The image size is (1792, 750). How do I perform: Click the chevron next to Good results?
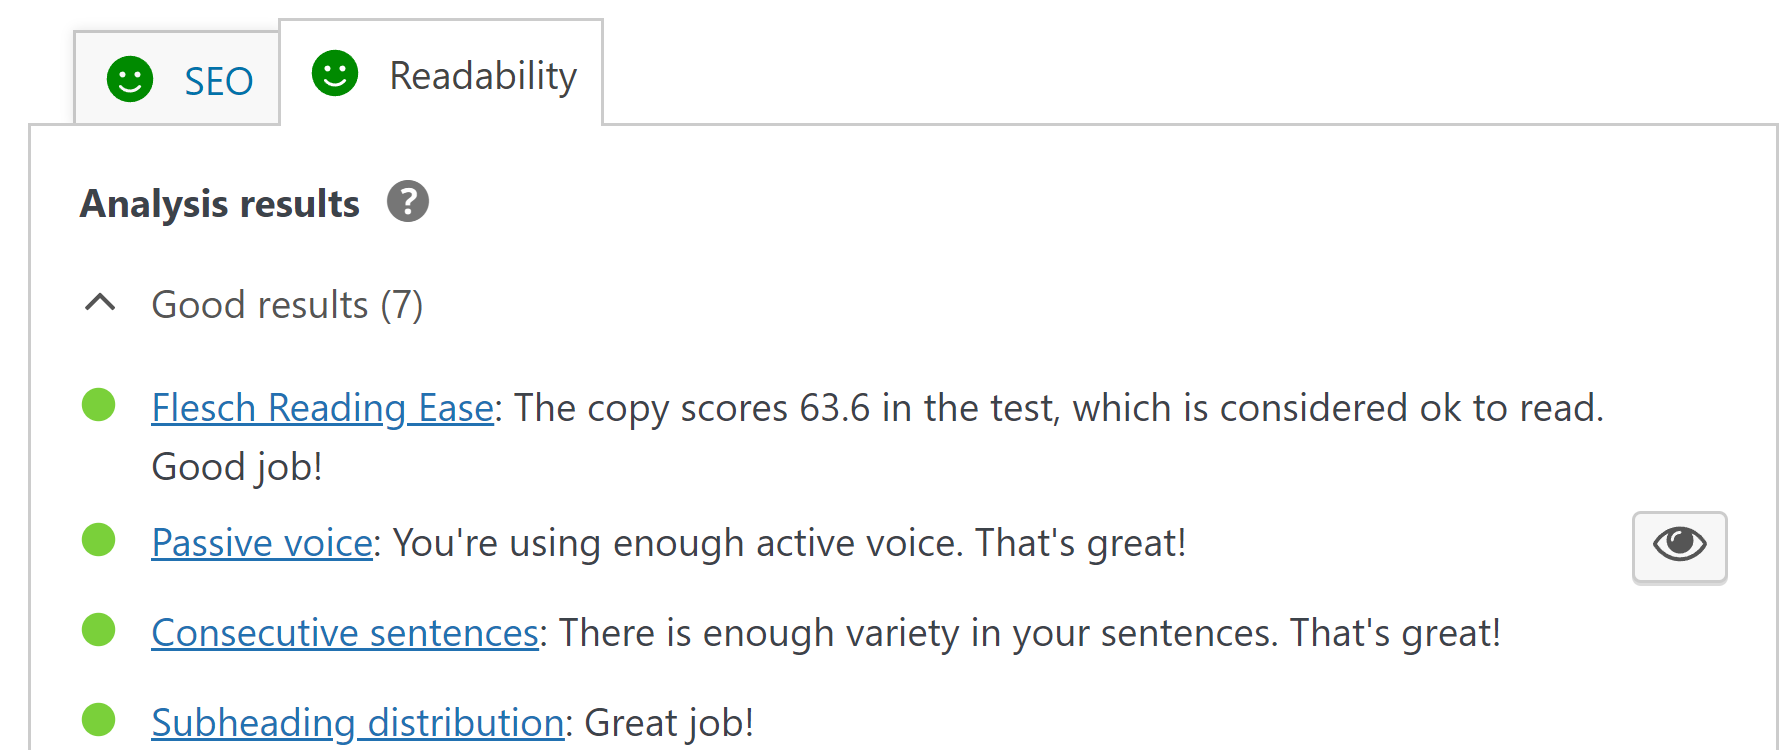99,303
